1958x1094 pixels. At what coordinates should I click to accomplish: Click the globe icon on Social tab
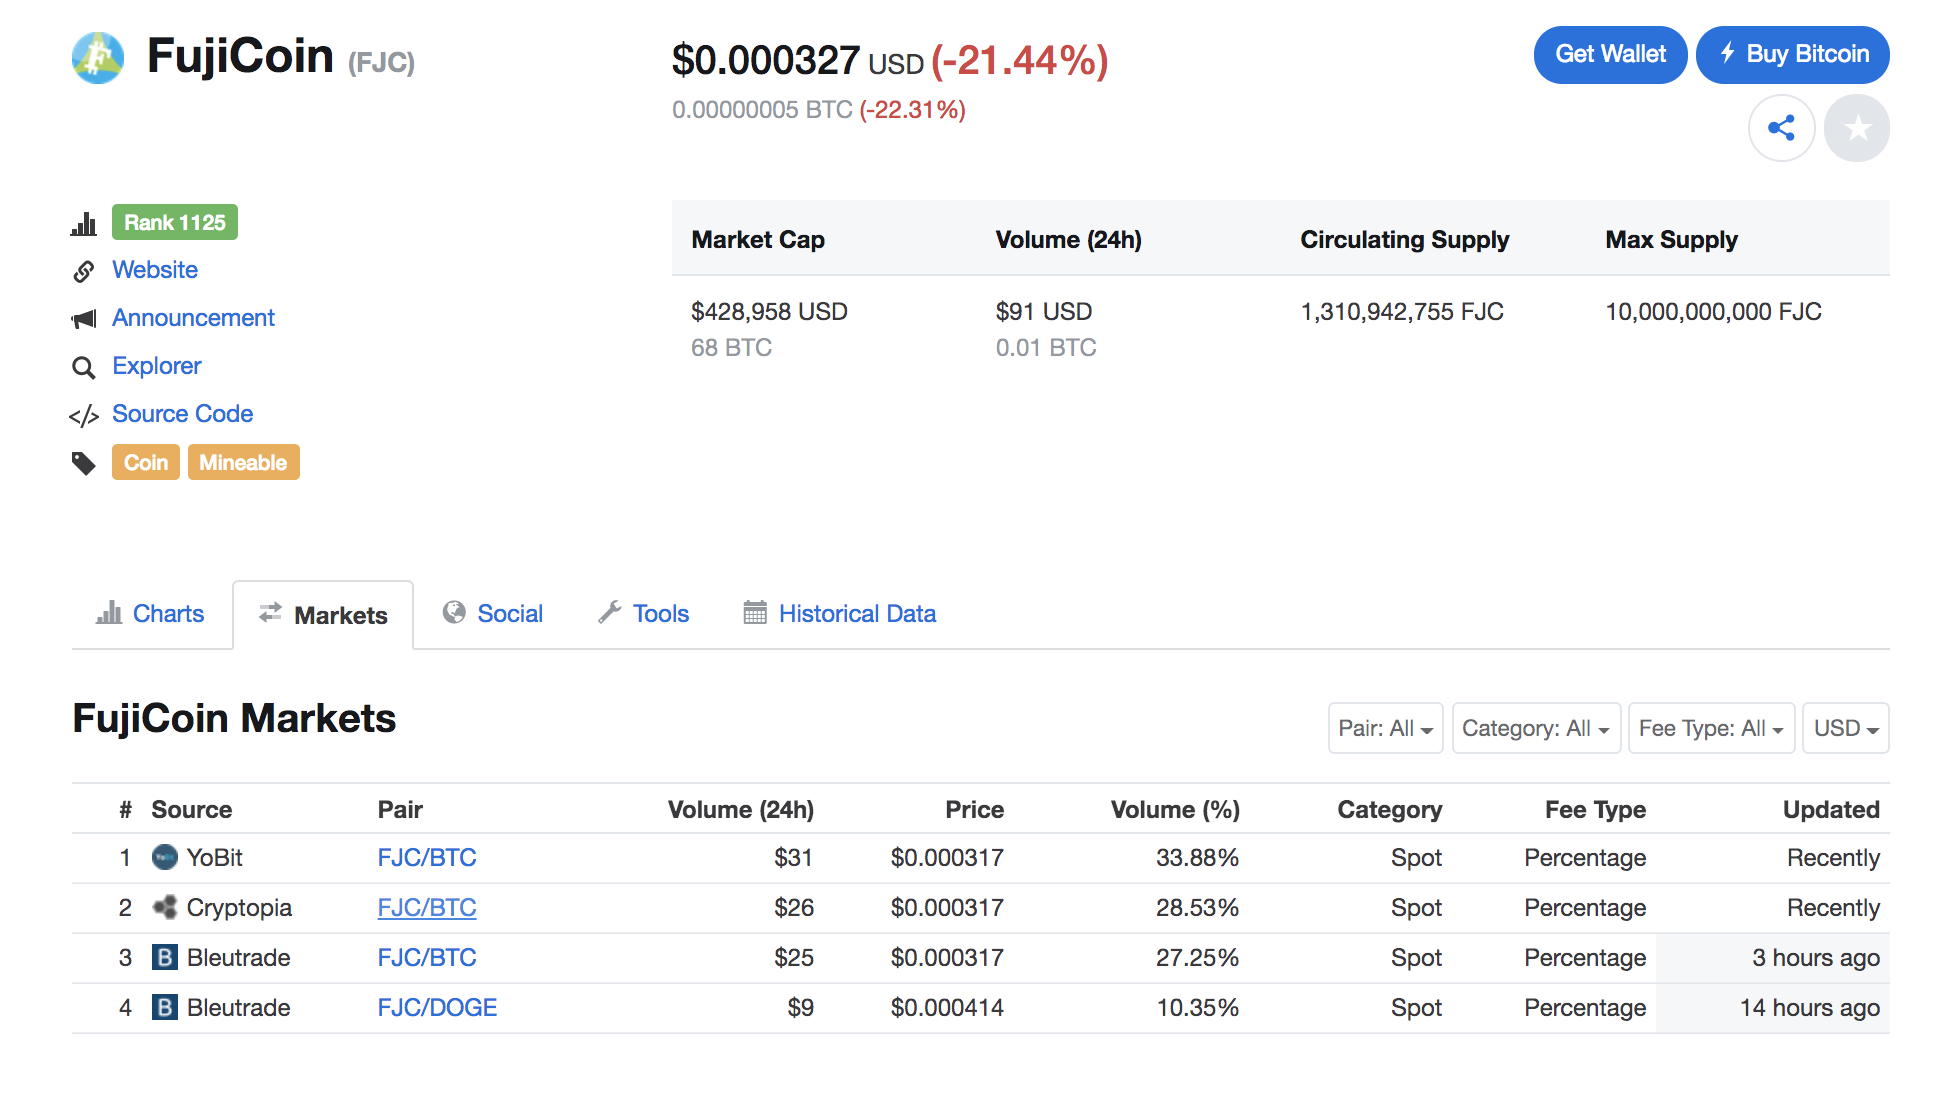click(454, 612)
